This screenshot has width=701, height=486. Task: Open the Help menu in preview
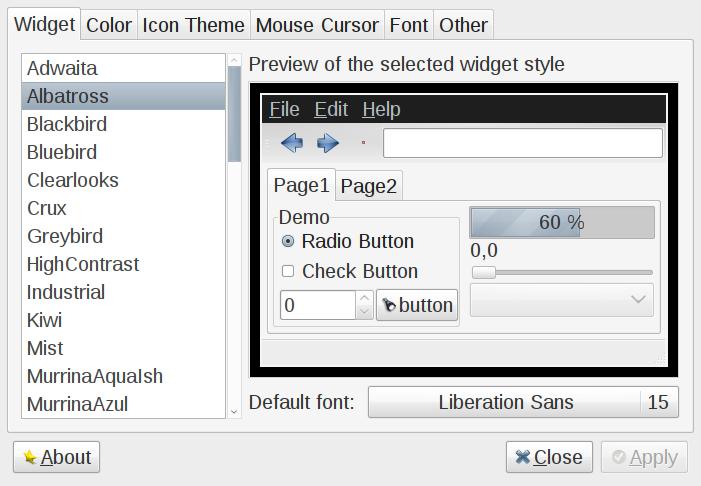click(x=381, y=109)
